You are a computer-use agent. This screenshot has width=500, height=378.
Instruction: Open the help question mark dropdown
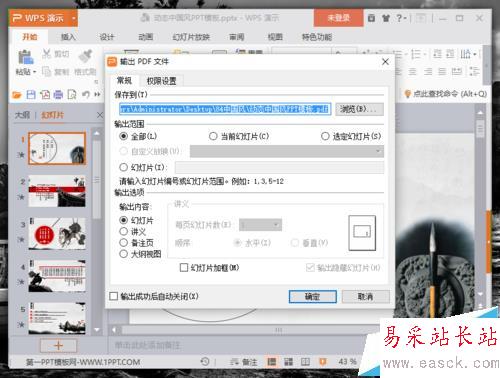point(401,18)
